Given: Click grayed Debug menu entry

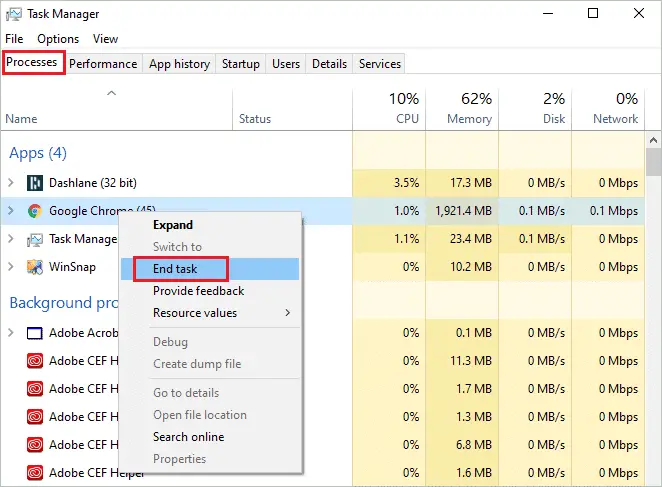Looking at the screenshot, I should (210, 342).
